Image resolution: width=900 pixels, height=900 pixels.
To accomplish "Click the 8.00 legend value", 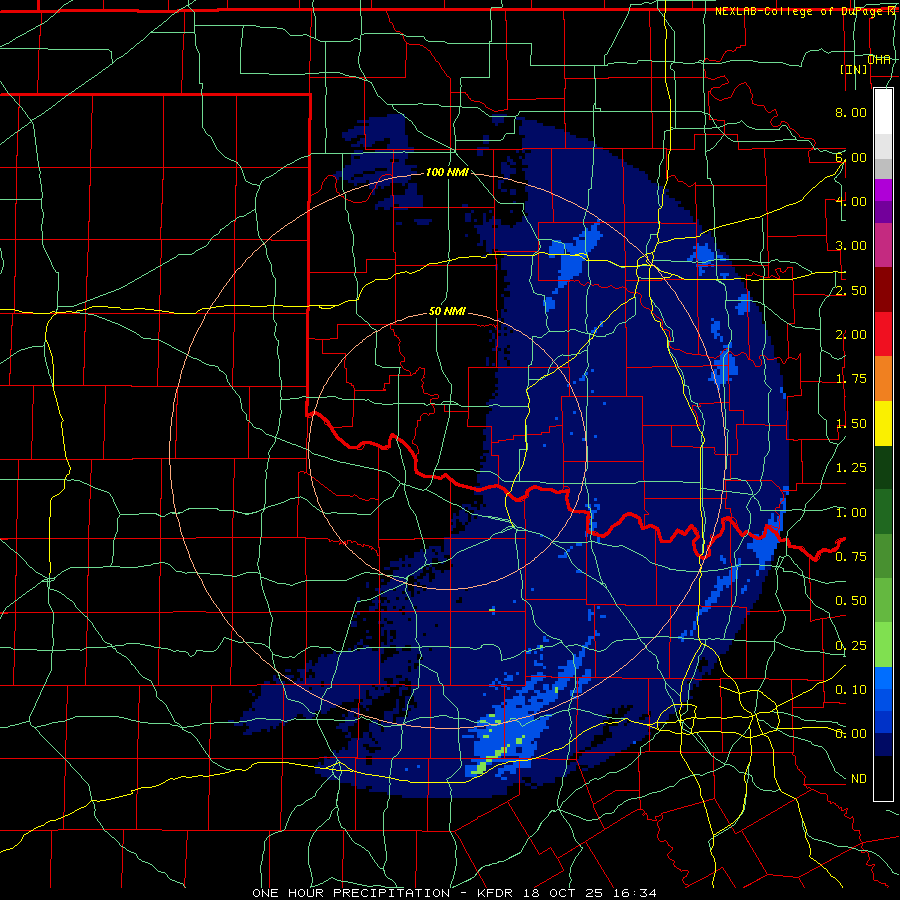I will (851, 112).
